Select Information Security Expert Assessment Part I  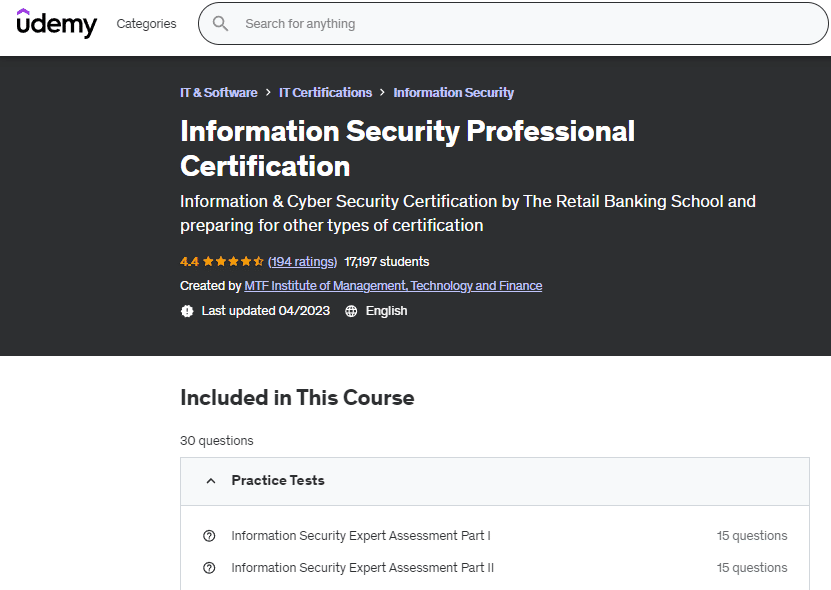click(x=360, y=536)
